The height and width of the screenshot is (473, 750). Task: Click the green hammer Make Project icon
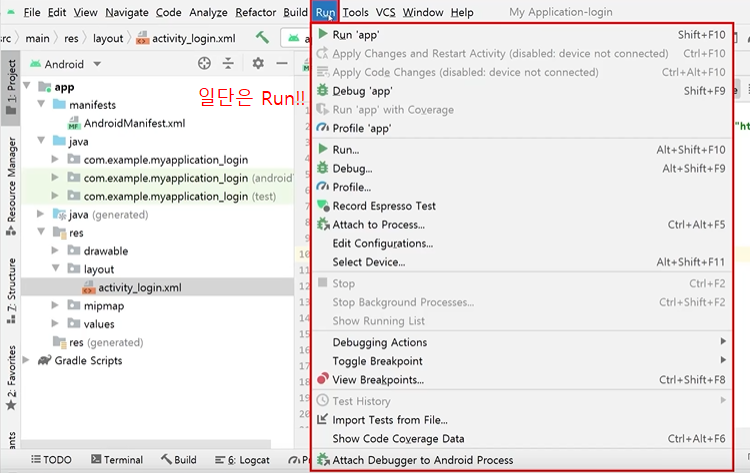[262, 37]
